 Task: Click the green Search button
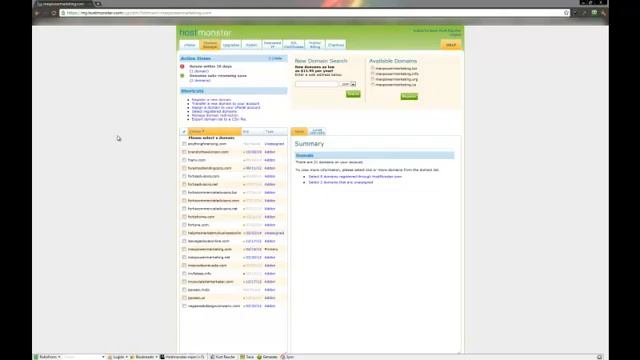353,94
